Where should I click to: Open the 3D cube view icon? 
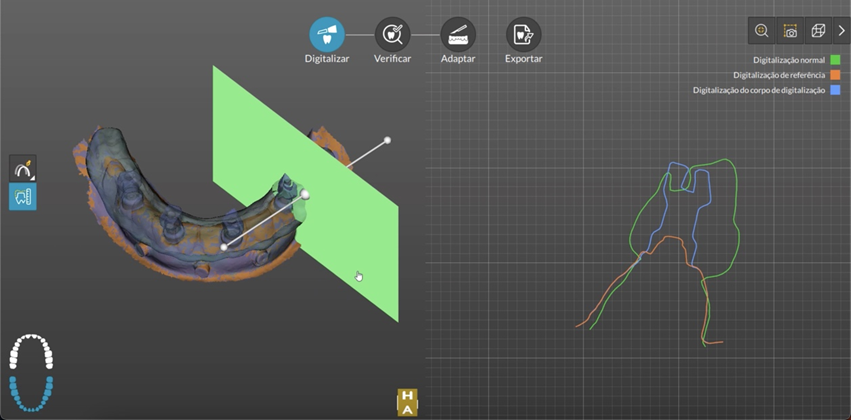(x=818, y=31)
